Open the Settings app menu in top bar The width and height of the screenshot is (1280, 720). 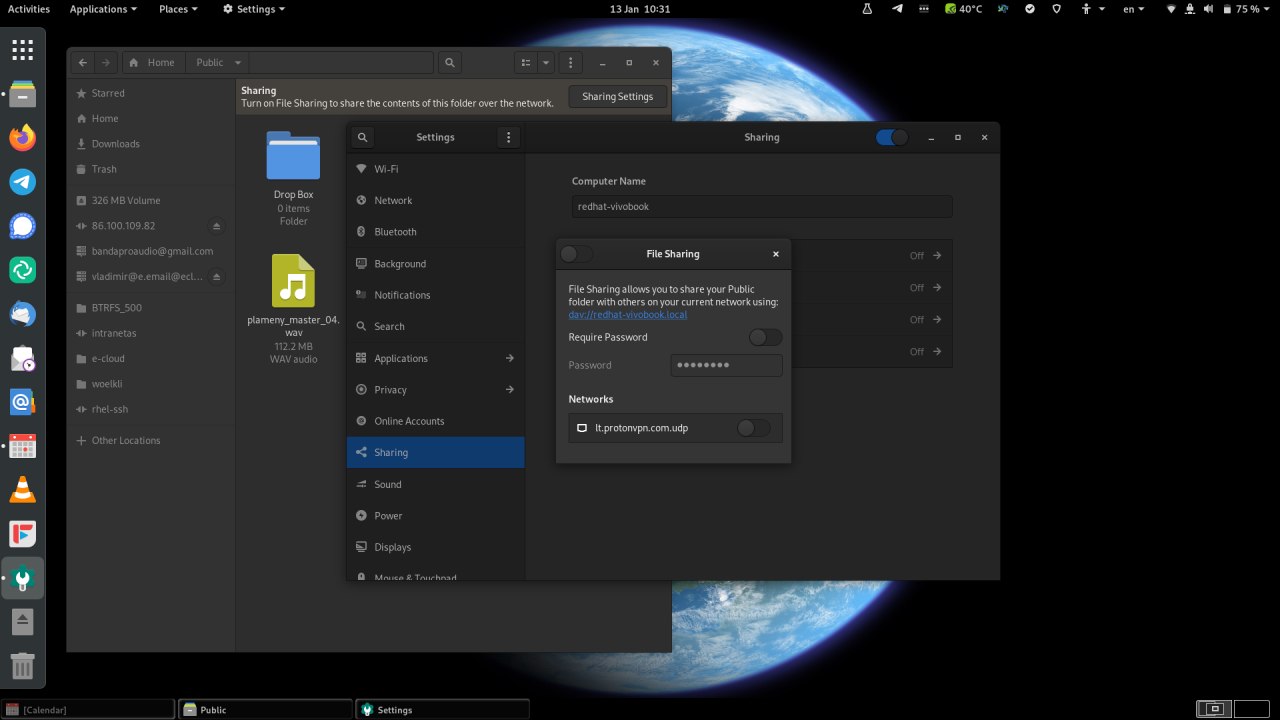click(254, 9)
